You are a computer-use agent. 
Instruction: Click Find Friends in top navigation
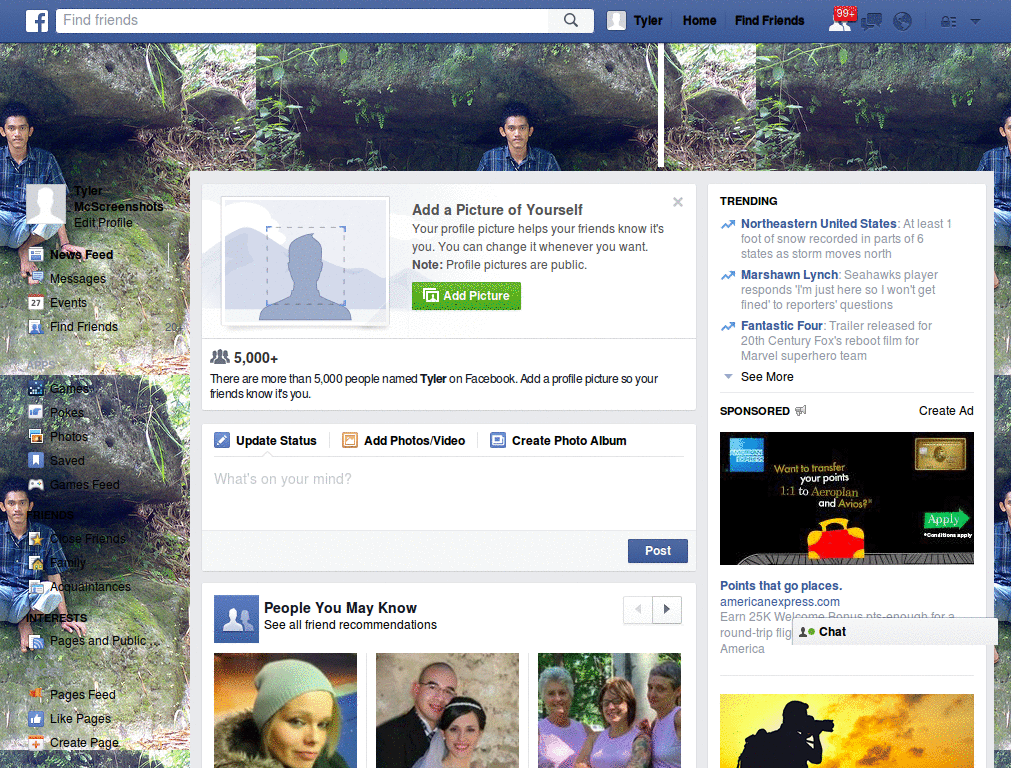tap(769, 21)
